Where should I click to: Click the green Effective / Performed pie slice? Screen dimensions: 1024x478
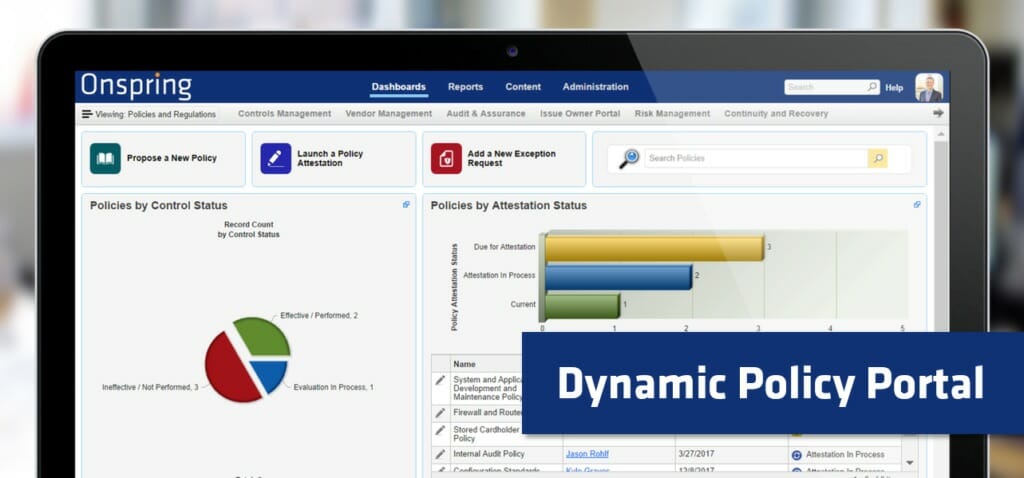click(x=264, y=336)
